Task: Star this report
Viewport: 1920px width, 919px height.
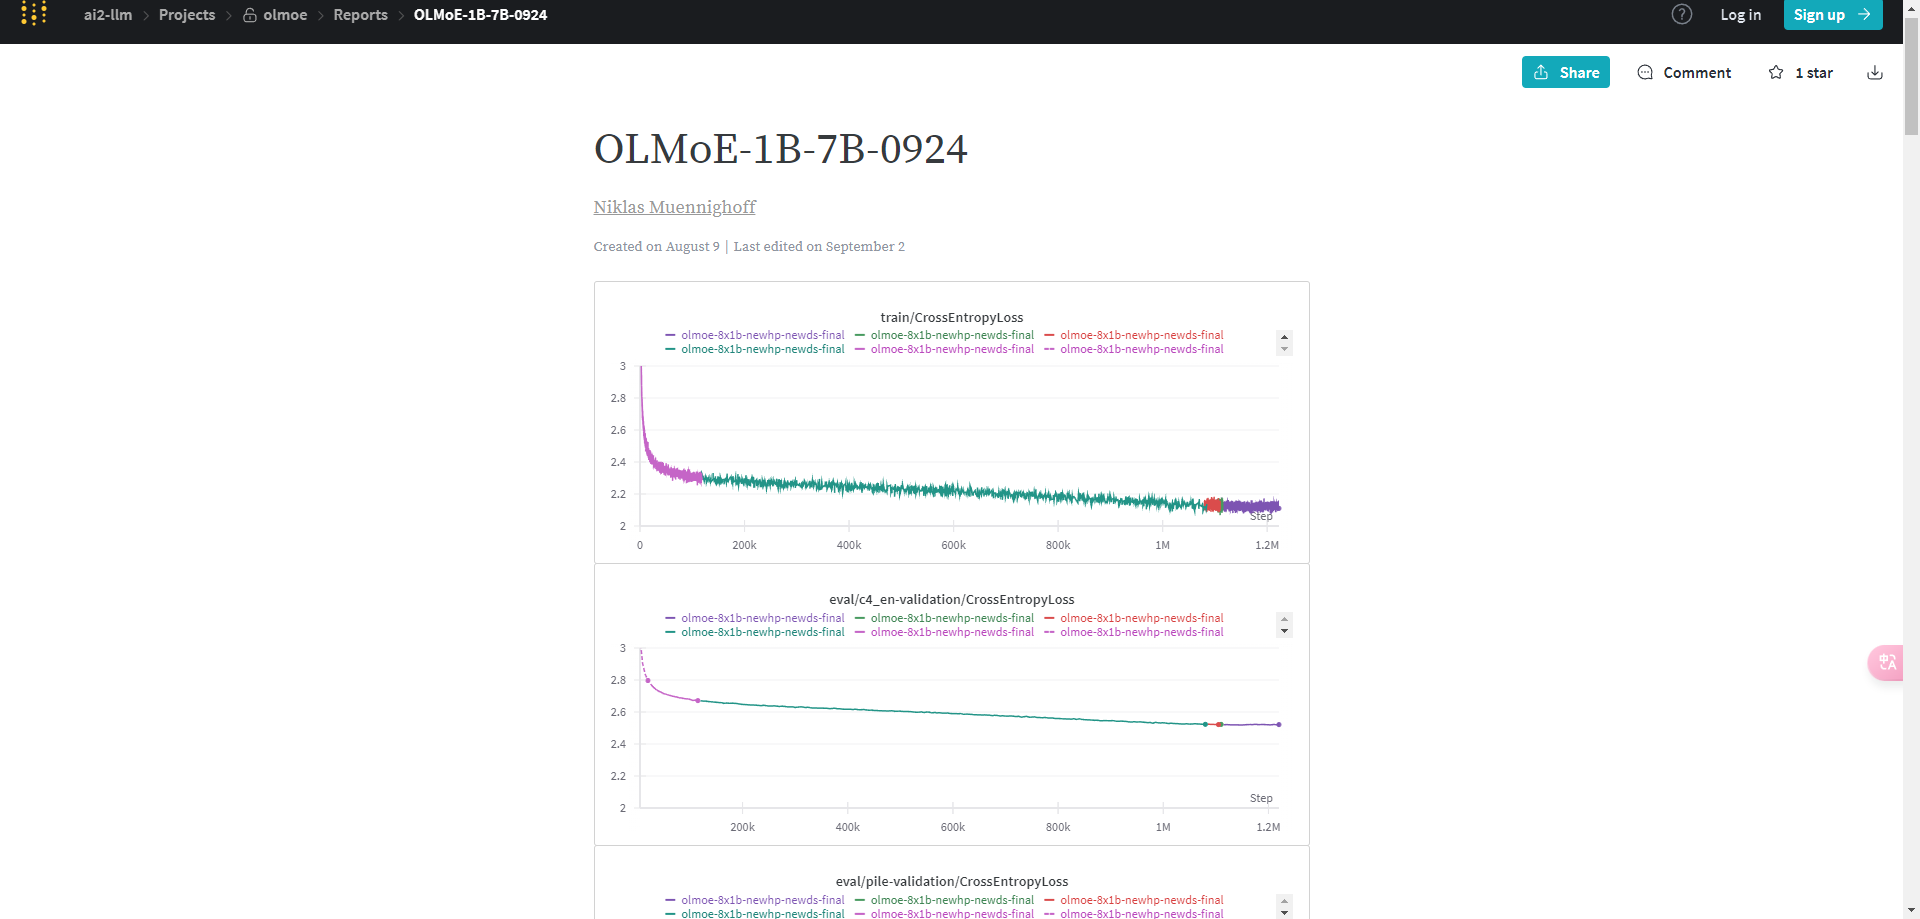Action: pyautogui.click(x=1776, y=73)
